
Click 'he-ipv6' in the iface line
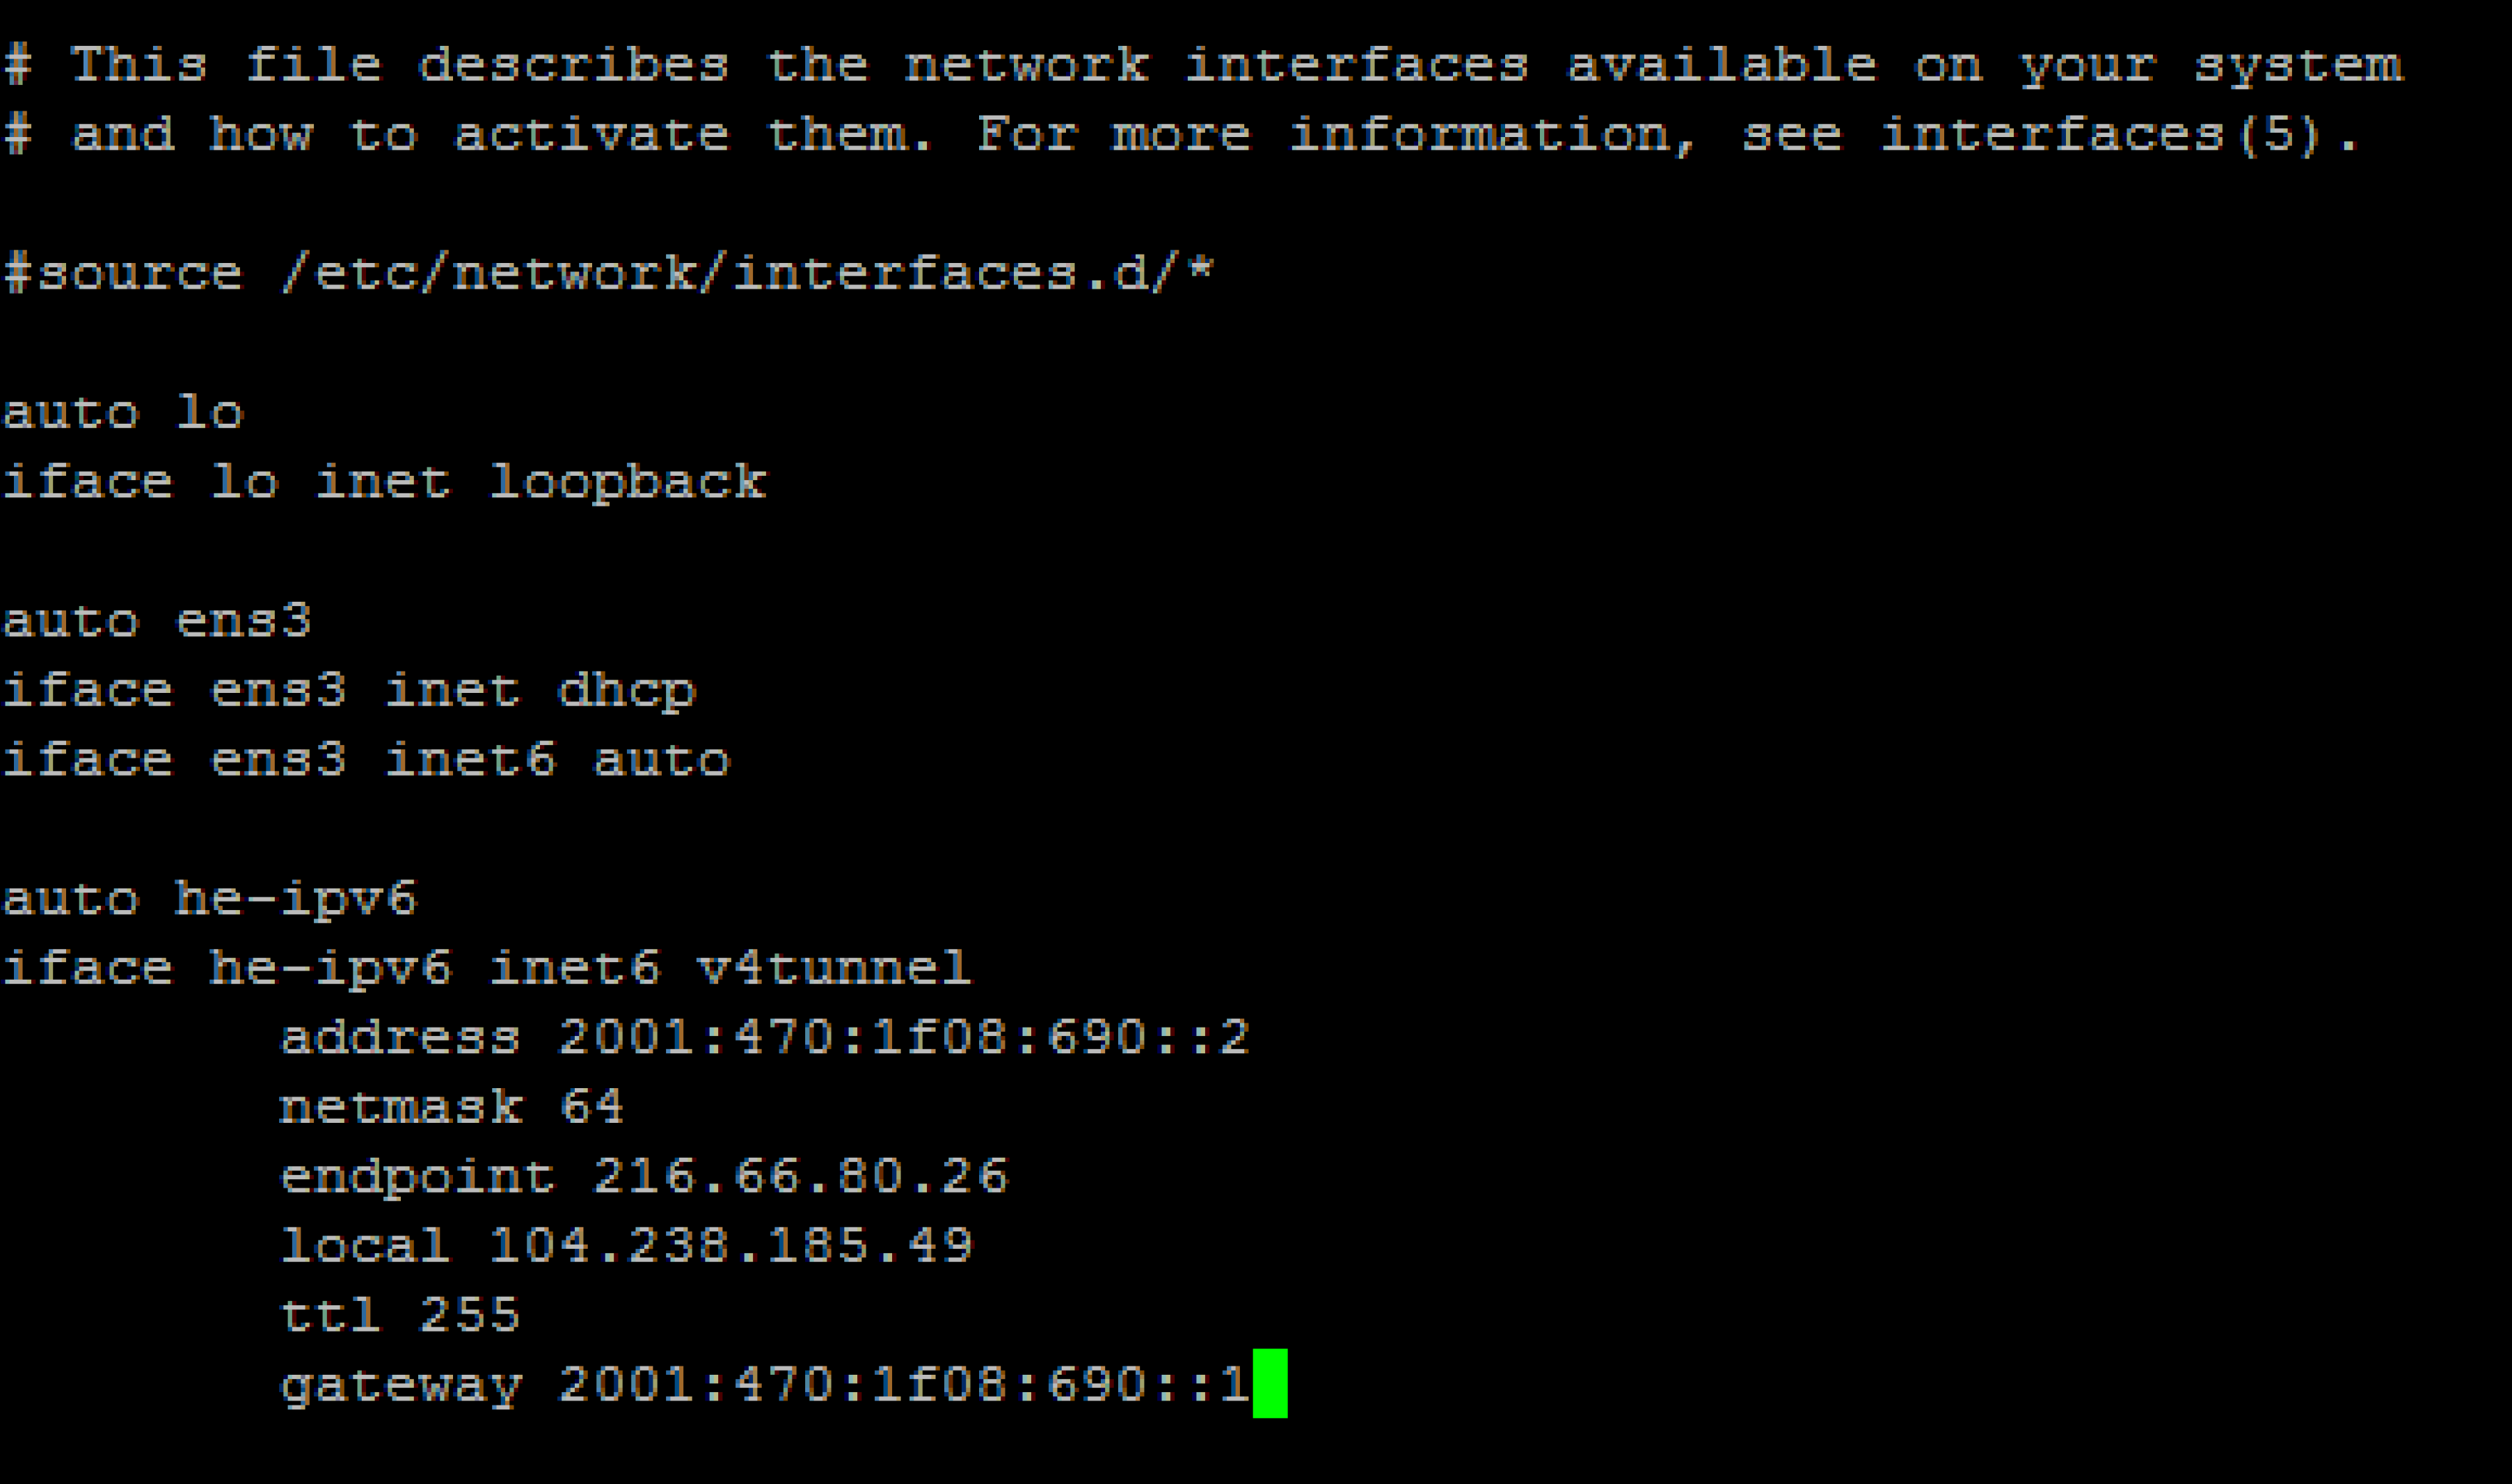pyautogui.click(x=331, y=968)
